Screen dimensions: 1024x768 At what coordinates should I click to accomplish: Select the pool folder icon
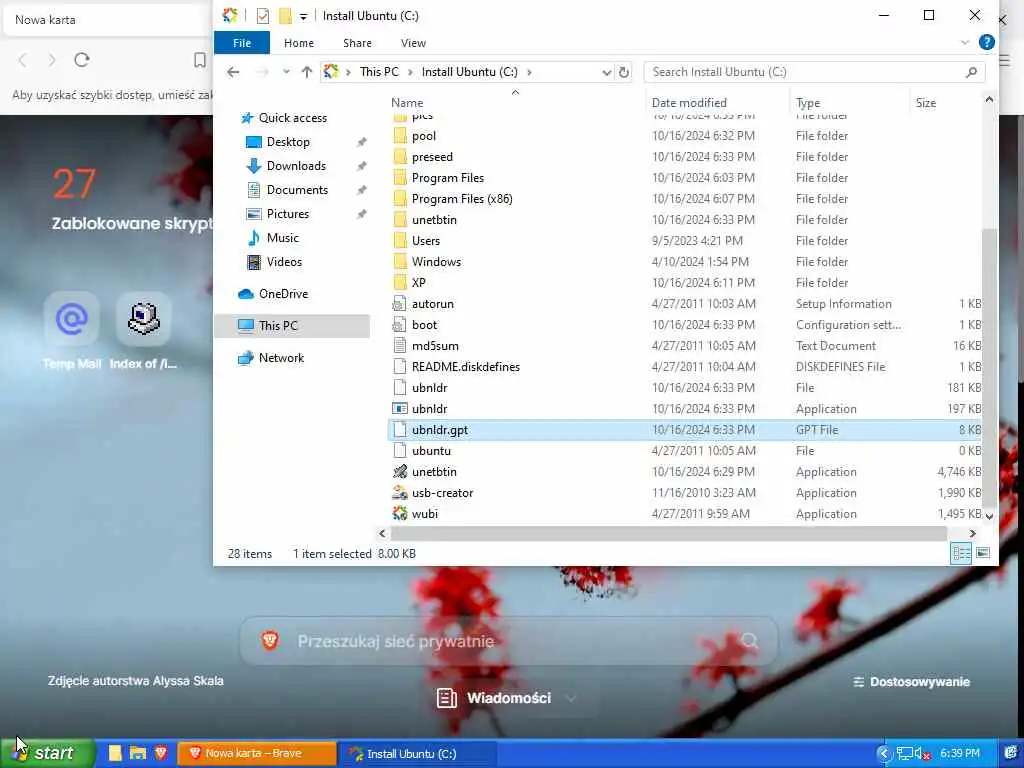(x=400, y=136)
